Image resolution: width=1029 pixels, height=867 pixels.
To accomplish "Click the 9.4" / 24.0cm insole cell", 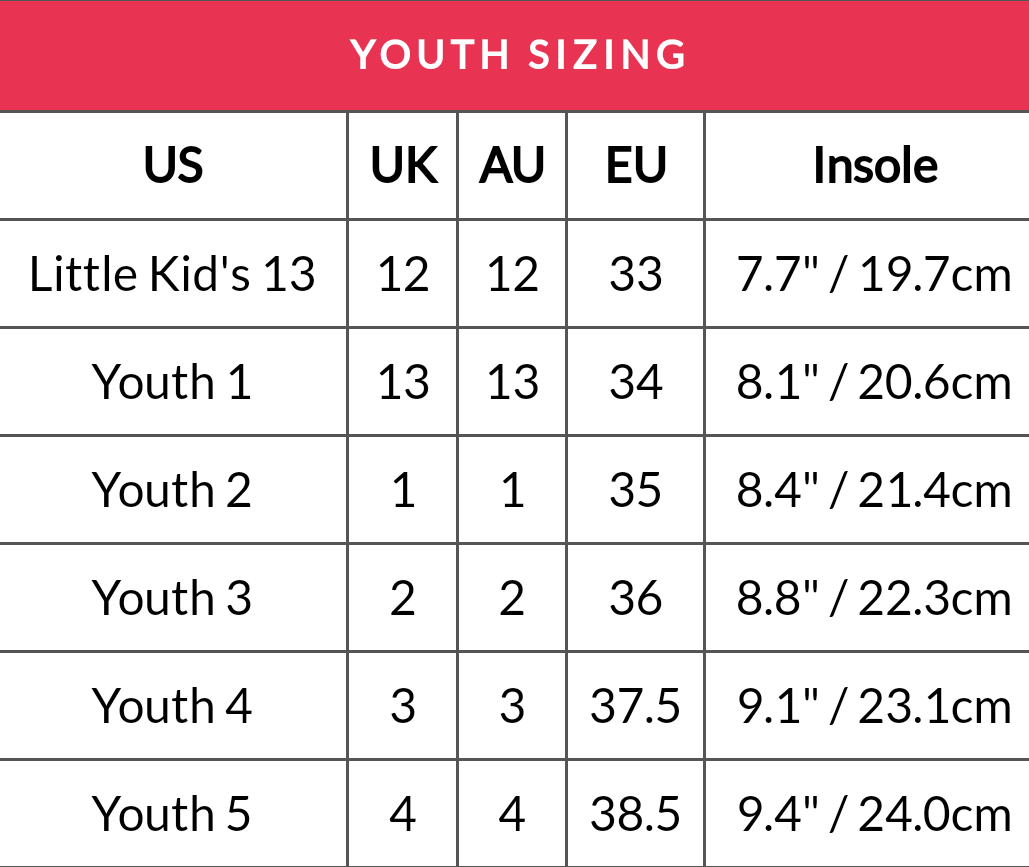I will 874,814.
